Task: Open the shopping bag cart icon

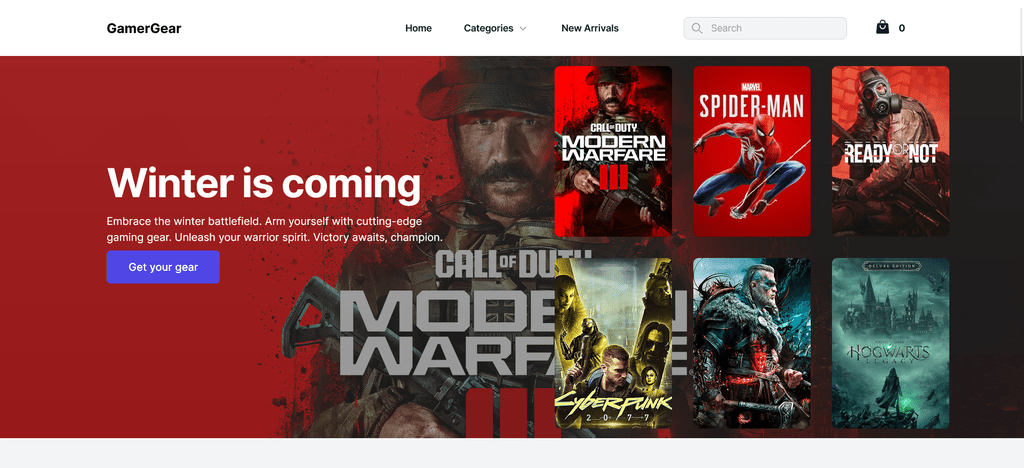Action: (x=882, y=27)
